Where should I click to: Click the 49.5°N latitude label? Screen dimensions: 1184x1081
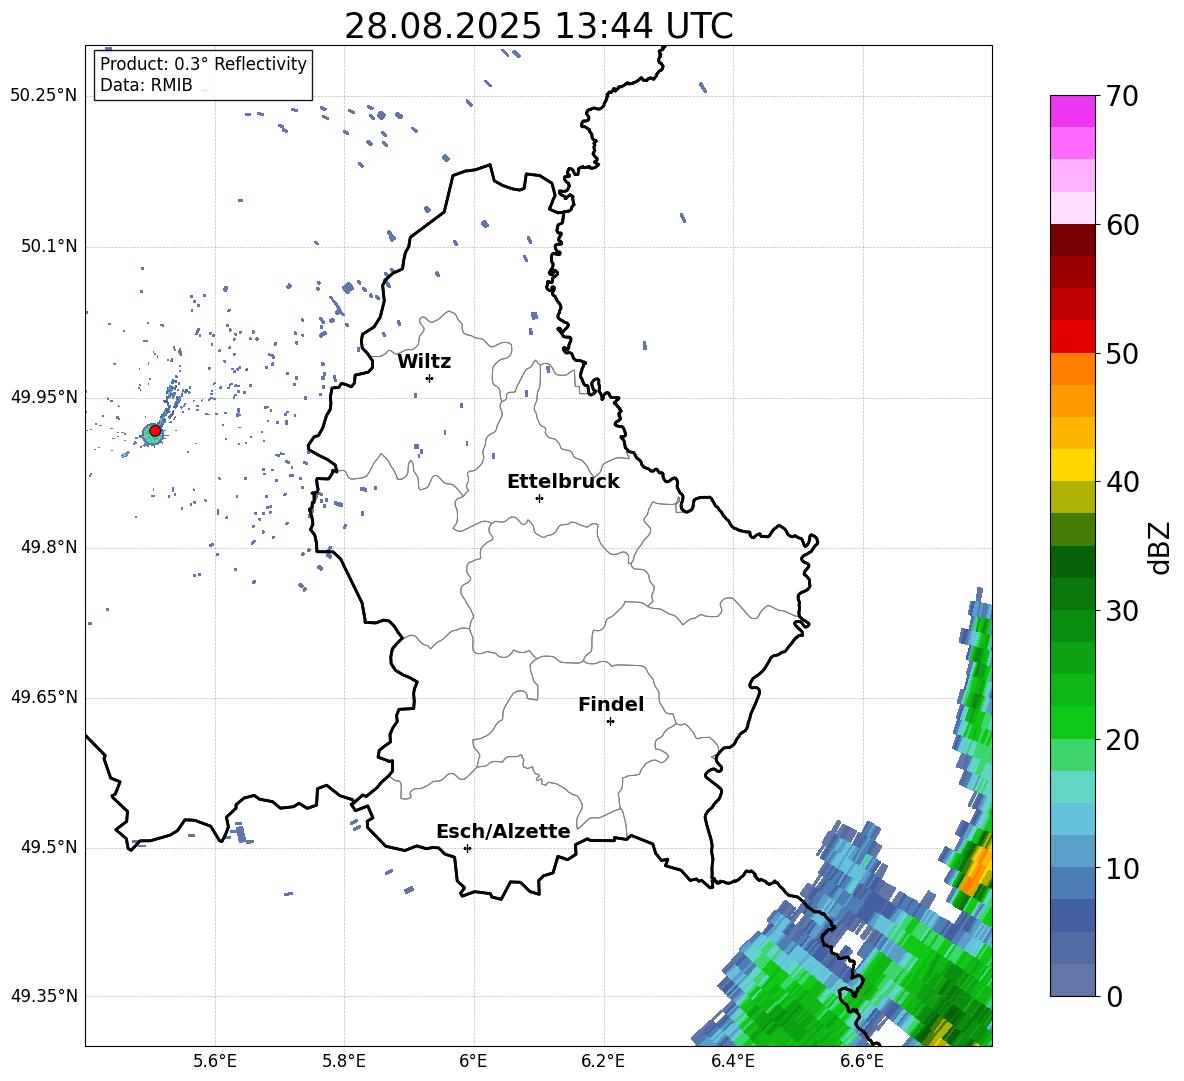coord(49,847)
